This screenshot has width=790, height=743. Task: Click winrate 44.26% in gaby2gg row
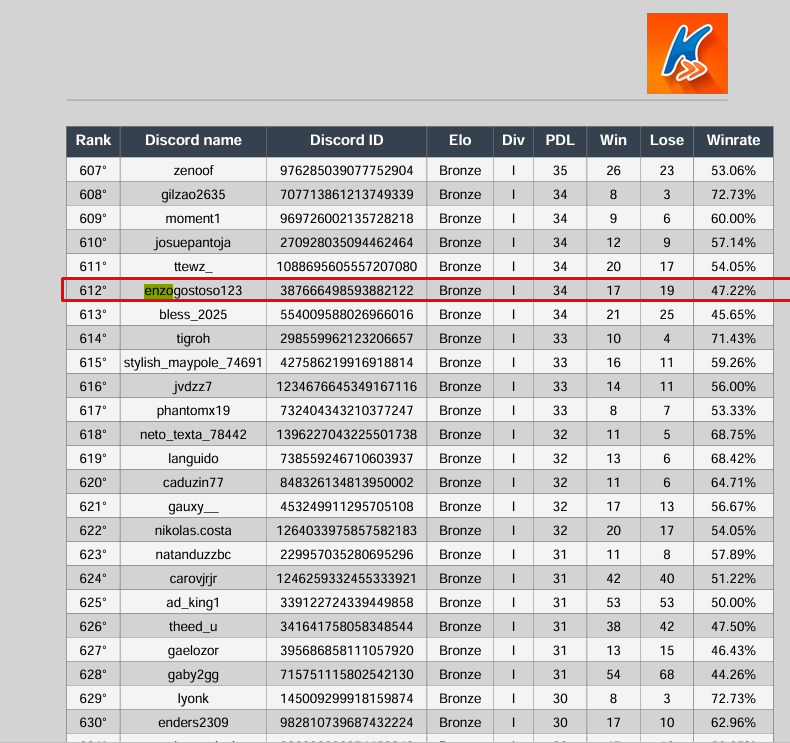pyautogui.click(x=734, y=674)
